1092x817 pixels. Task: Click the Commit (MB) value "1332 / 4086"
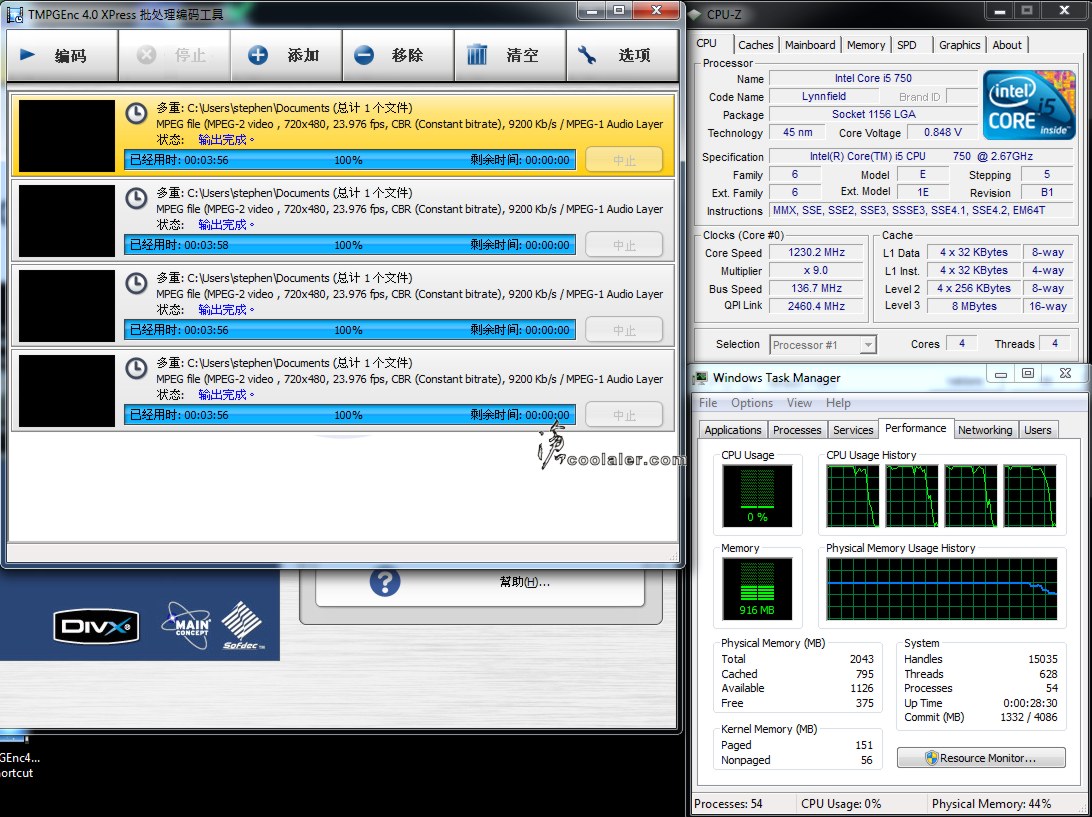pos(1028,717)
